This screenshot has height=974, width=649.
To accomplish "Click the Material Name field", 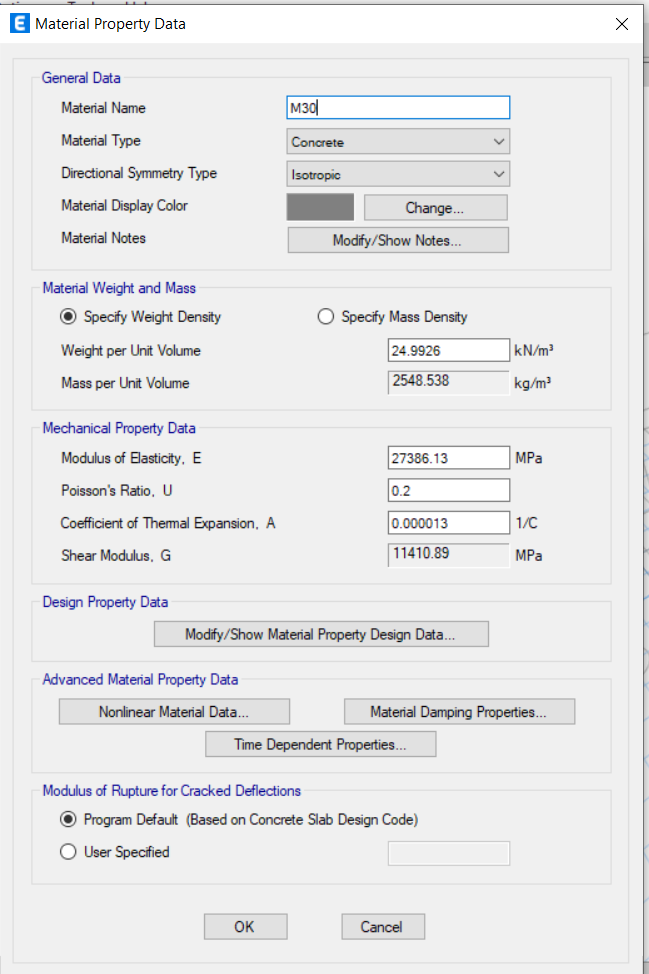I will 398,107.
